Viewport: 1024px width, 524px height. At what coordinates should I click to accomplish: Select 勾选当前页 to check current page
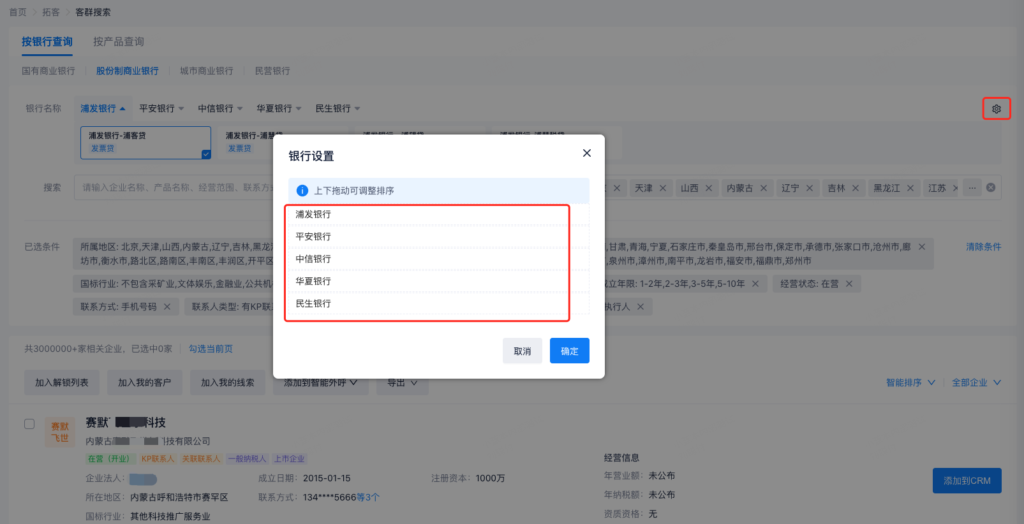click(210, 349)
